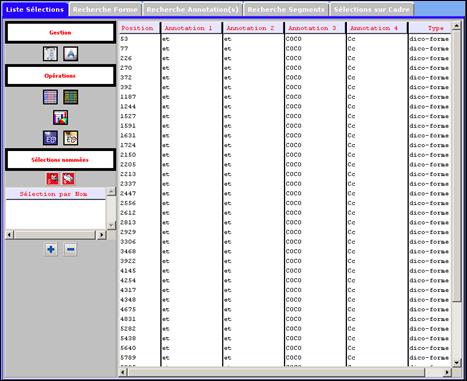Viewport: 467px width, 381px height.
Task: Click the blue-pink striped table icon
Action: (50, 97)
